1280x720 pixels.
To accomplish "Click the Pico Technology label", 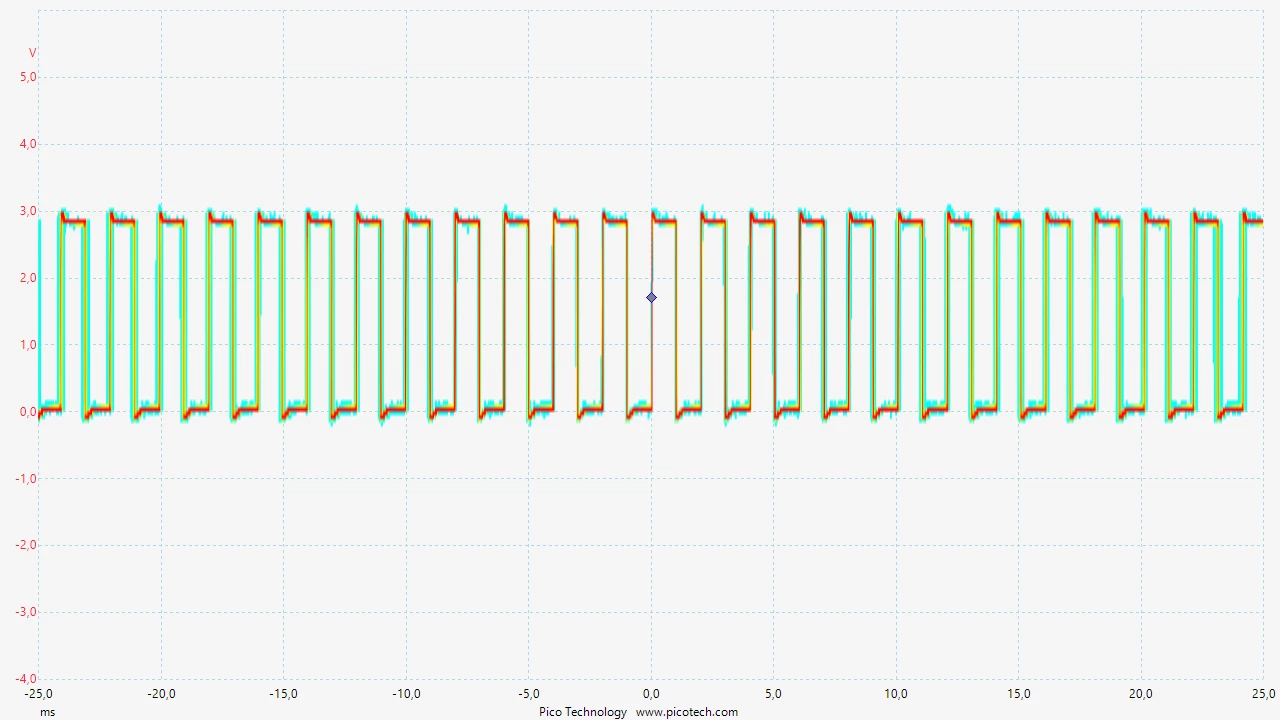I will (582, 712).
